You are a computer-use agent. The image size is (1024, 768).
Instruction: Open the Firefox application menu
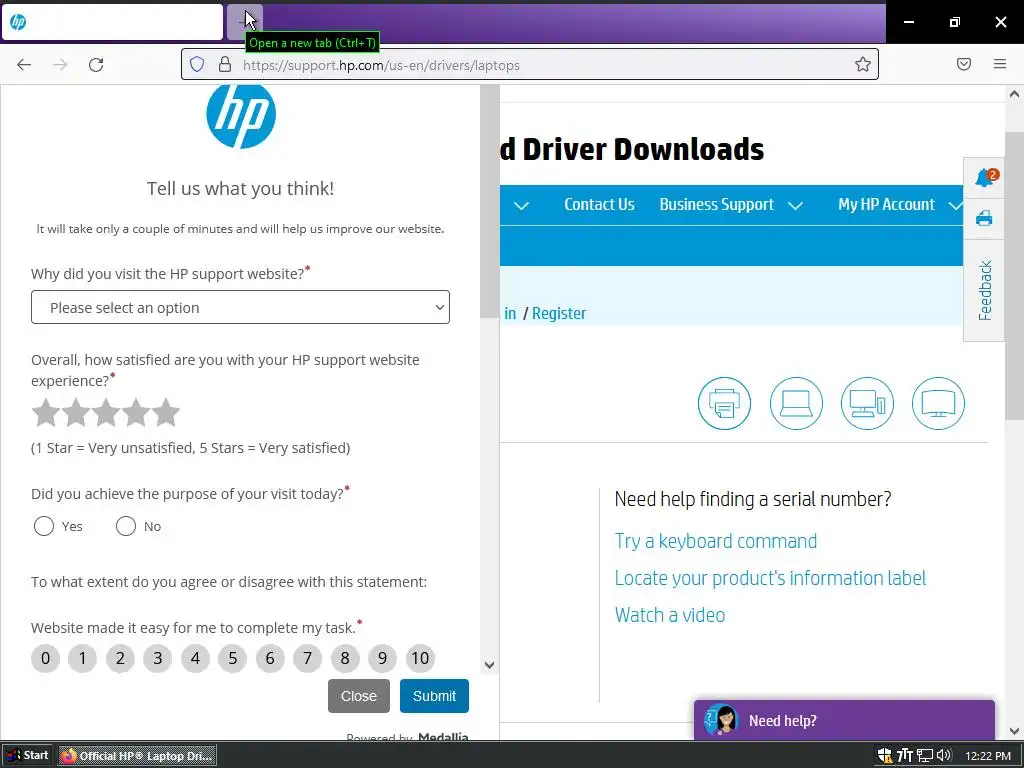tap(1000, 64)
